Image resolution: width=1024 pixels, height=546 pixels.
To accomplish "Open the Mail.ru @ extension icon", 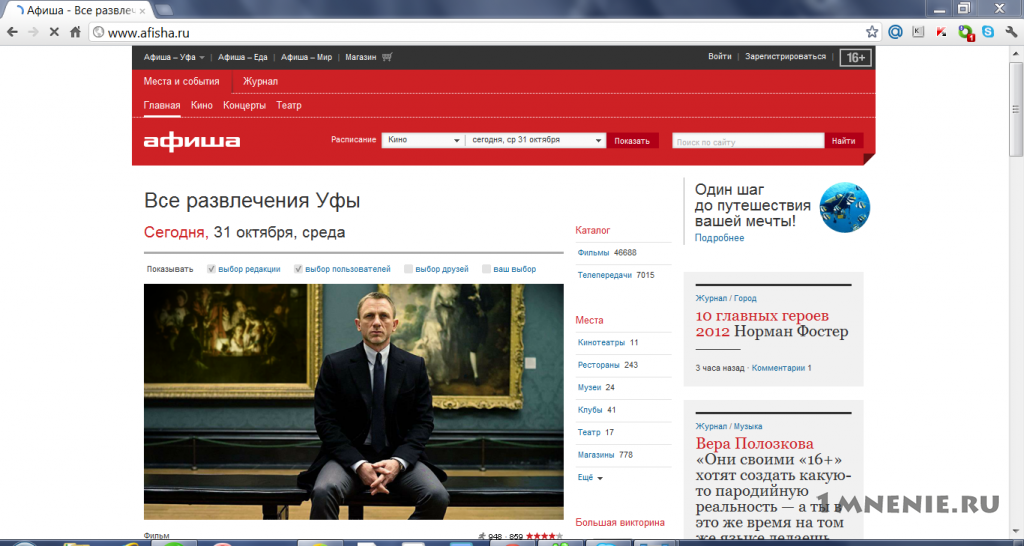I will coord(895,31).
